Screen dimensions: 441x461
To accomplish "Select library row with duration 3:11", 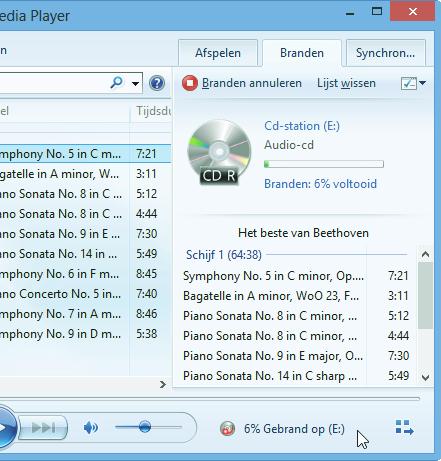I will (85, 174).
